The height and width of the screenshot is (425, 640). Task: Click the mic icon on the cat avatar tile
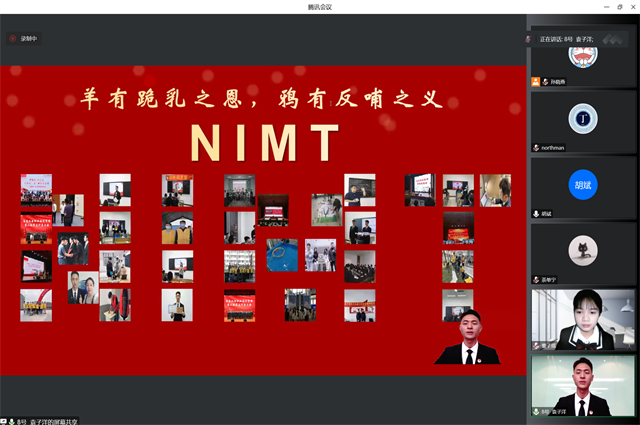point(537,279)
